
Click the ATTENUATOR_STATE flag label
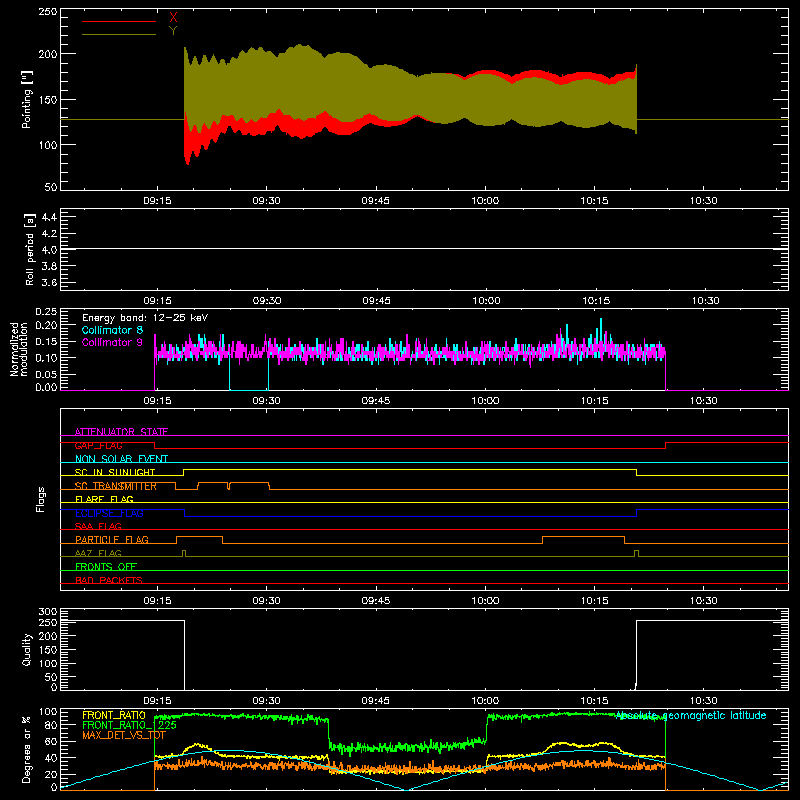[121, 432]
